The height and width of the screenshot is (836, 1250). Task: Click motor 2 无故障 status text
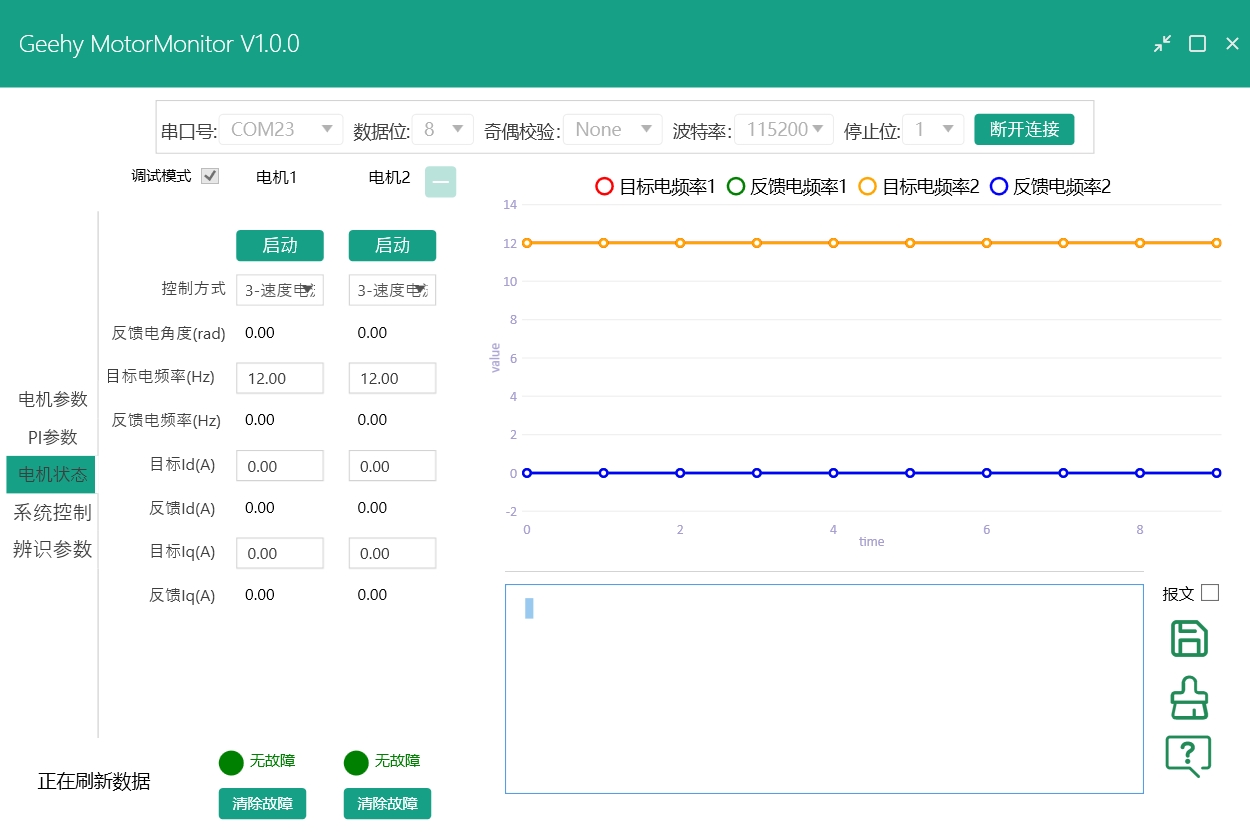[x=397, y=761]
